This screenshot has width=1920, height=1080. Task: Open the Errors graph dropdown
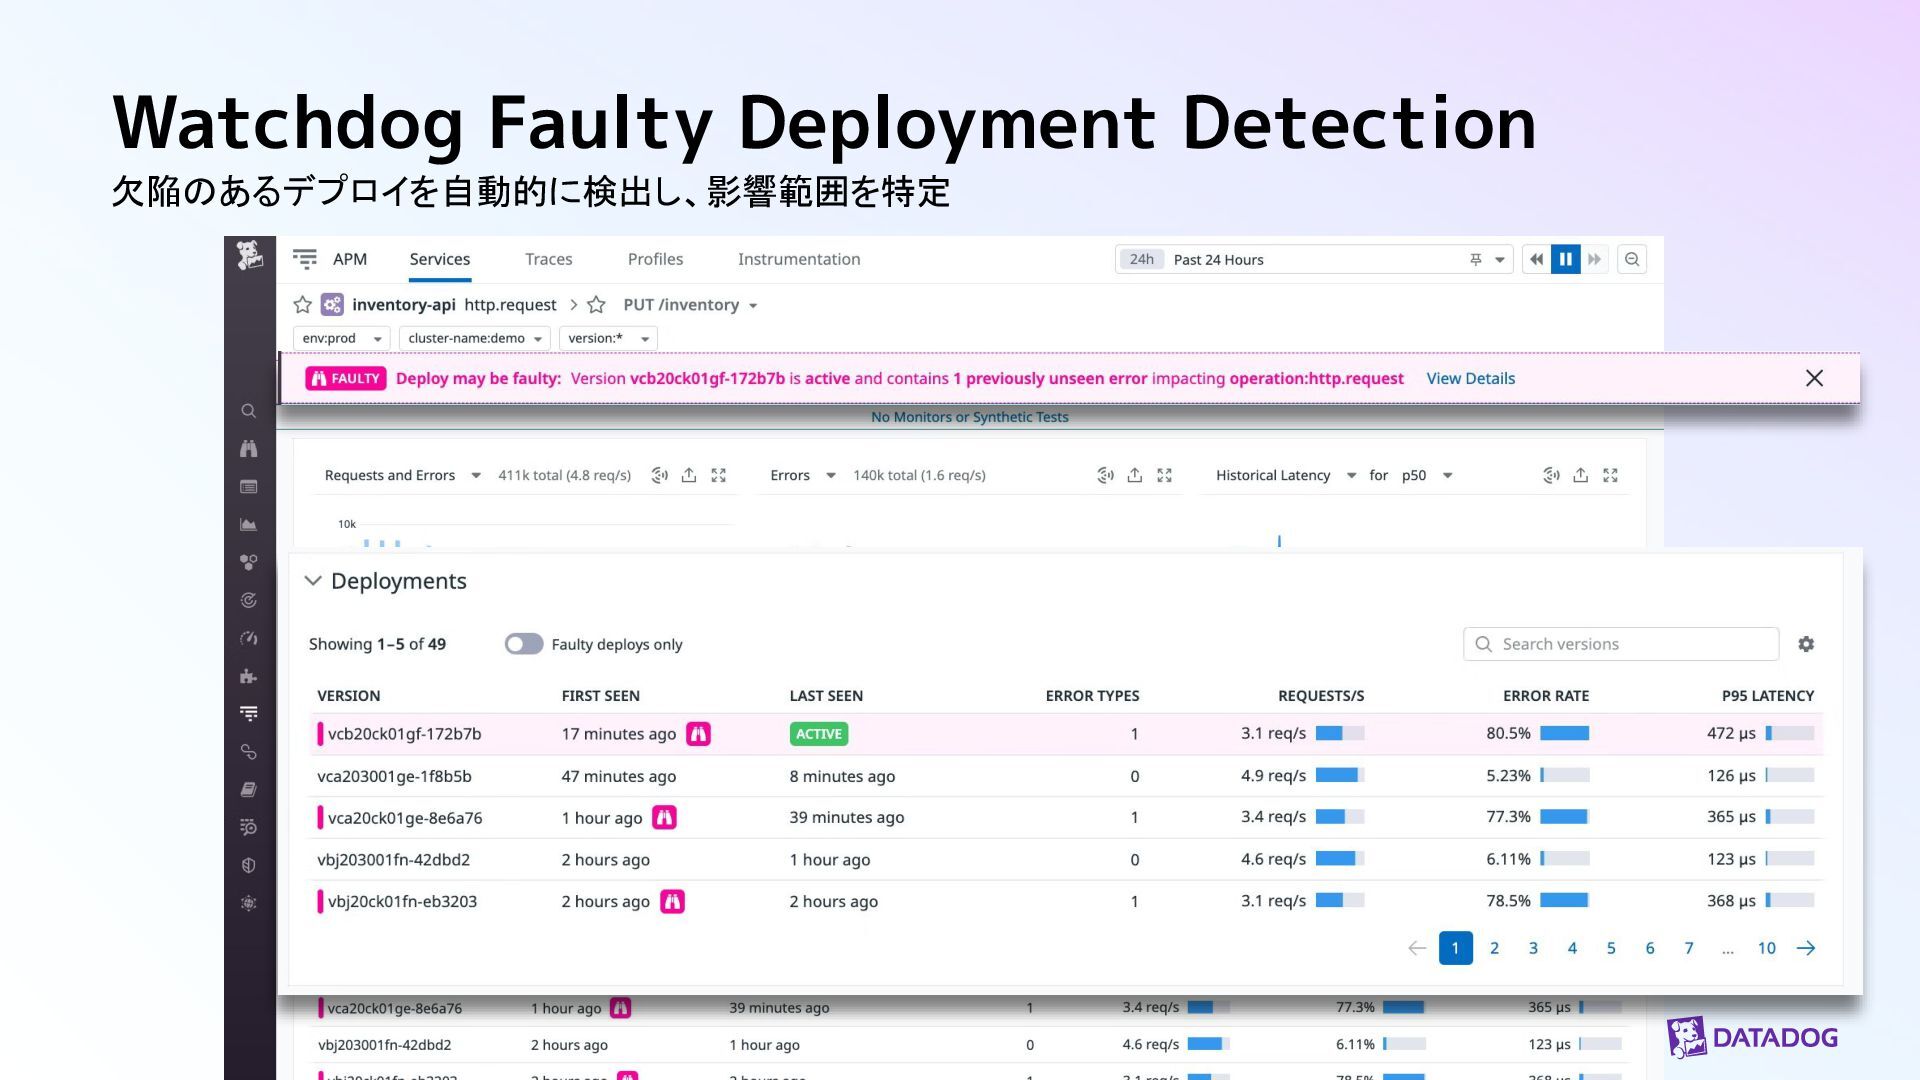(x=830, y=475)
